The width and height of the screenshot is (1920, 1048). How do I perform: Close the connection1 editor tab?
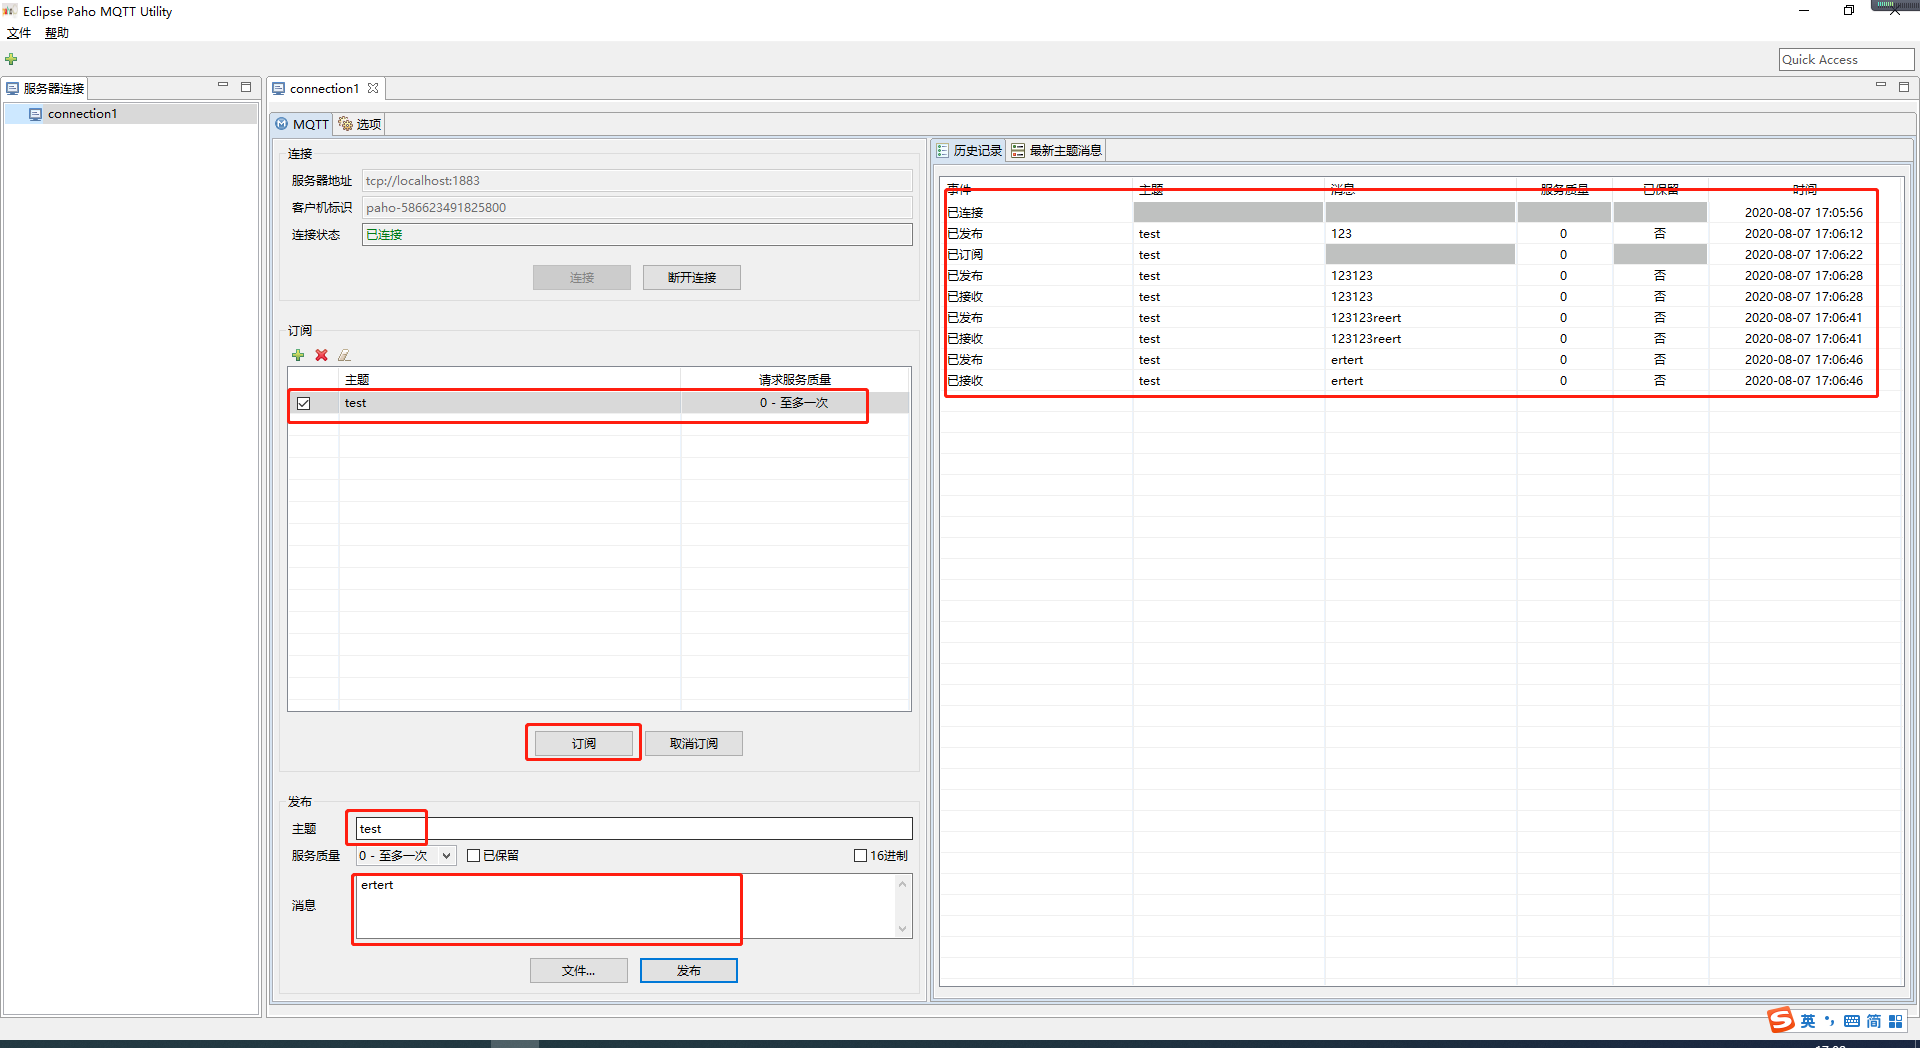point(373,88)
